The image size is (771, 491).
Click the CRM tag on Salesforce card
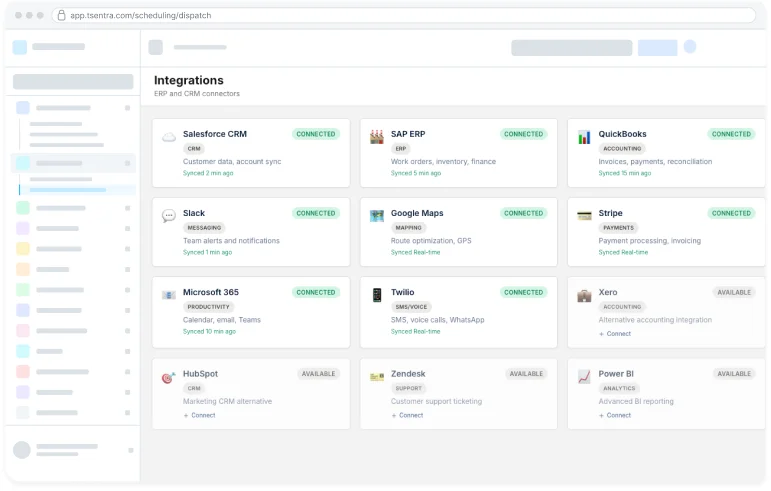coord(194,148)
